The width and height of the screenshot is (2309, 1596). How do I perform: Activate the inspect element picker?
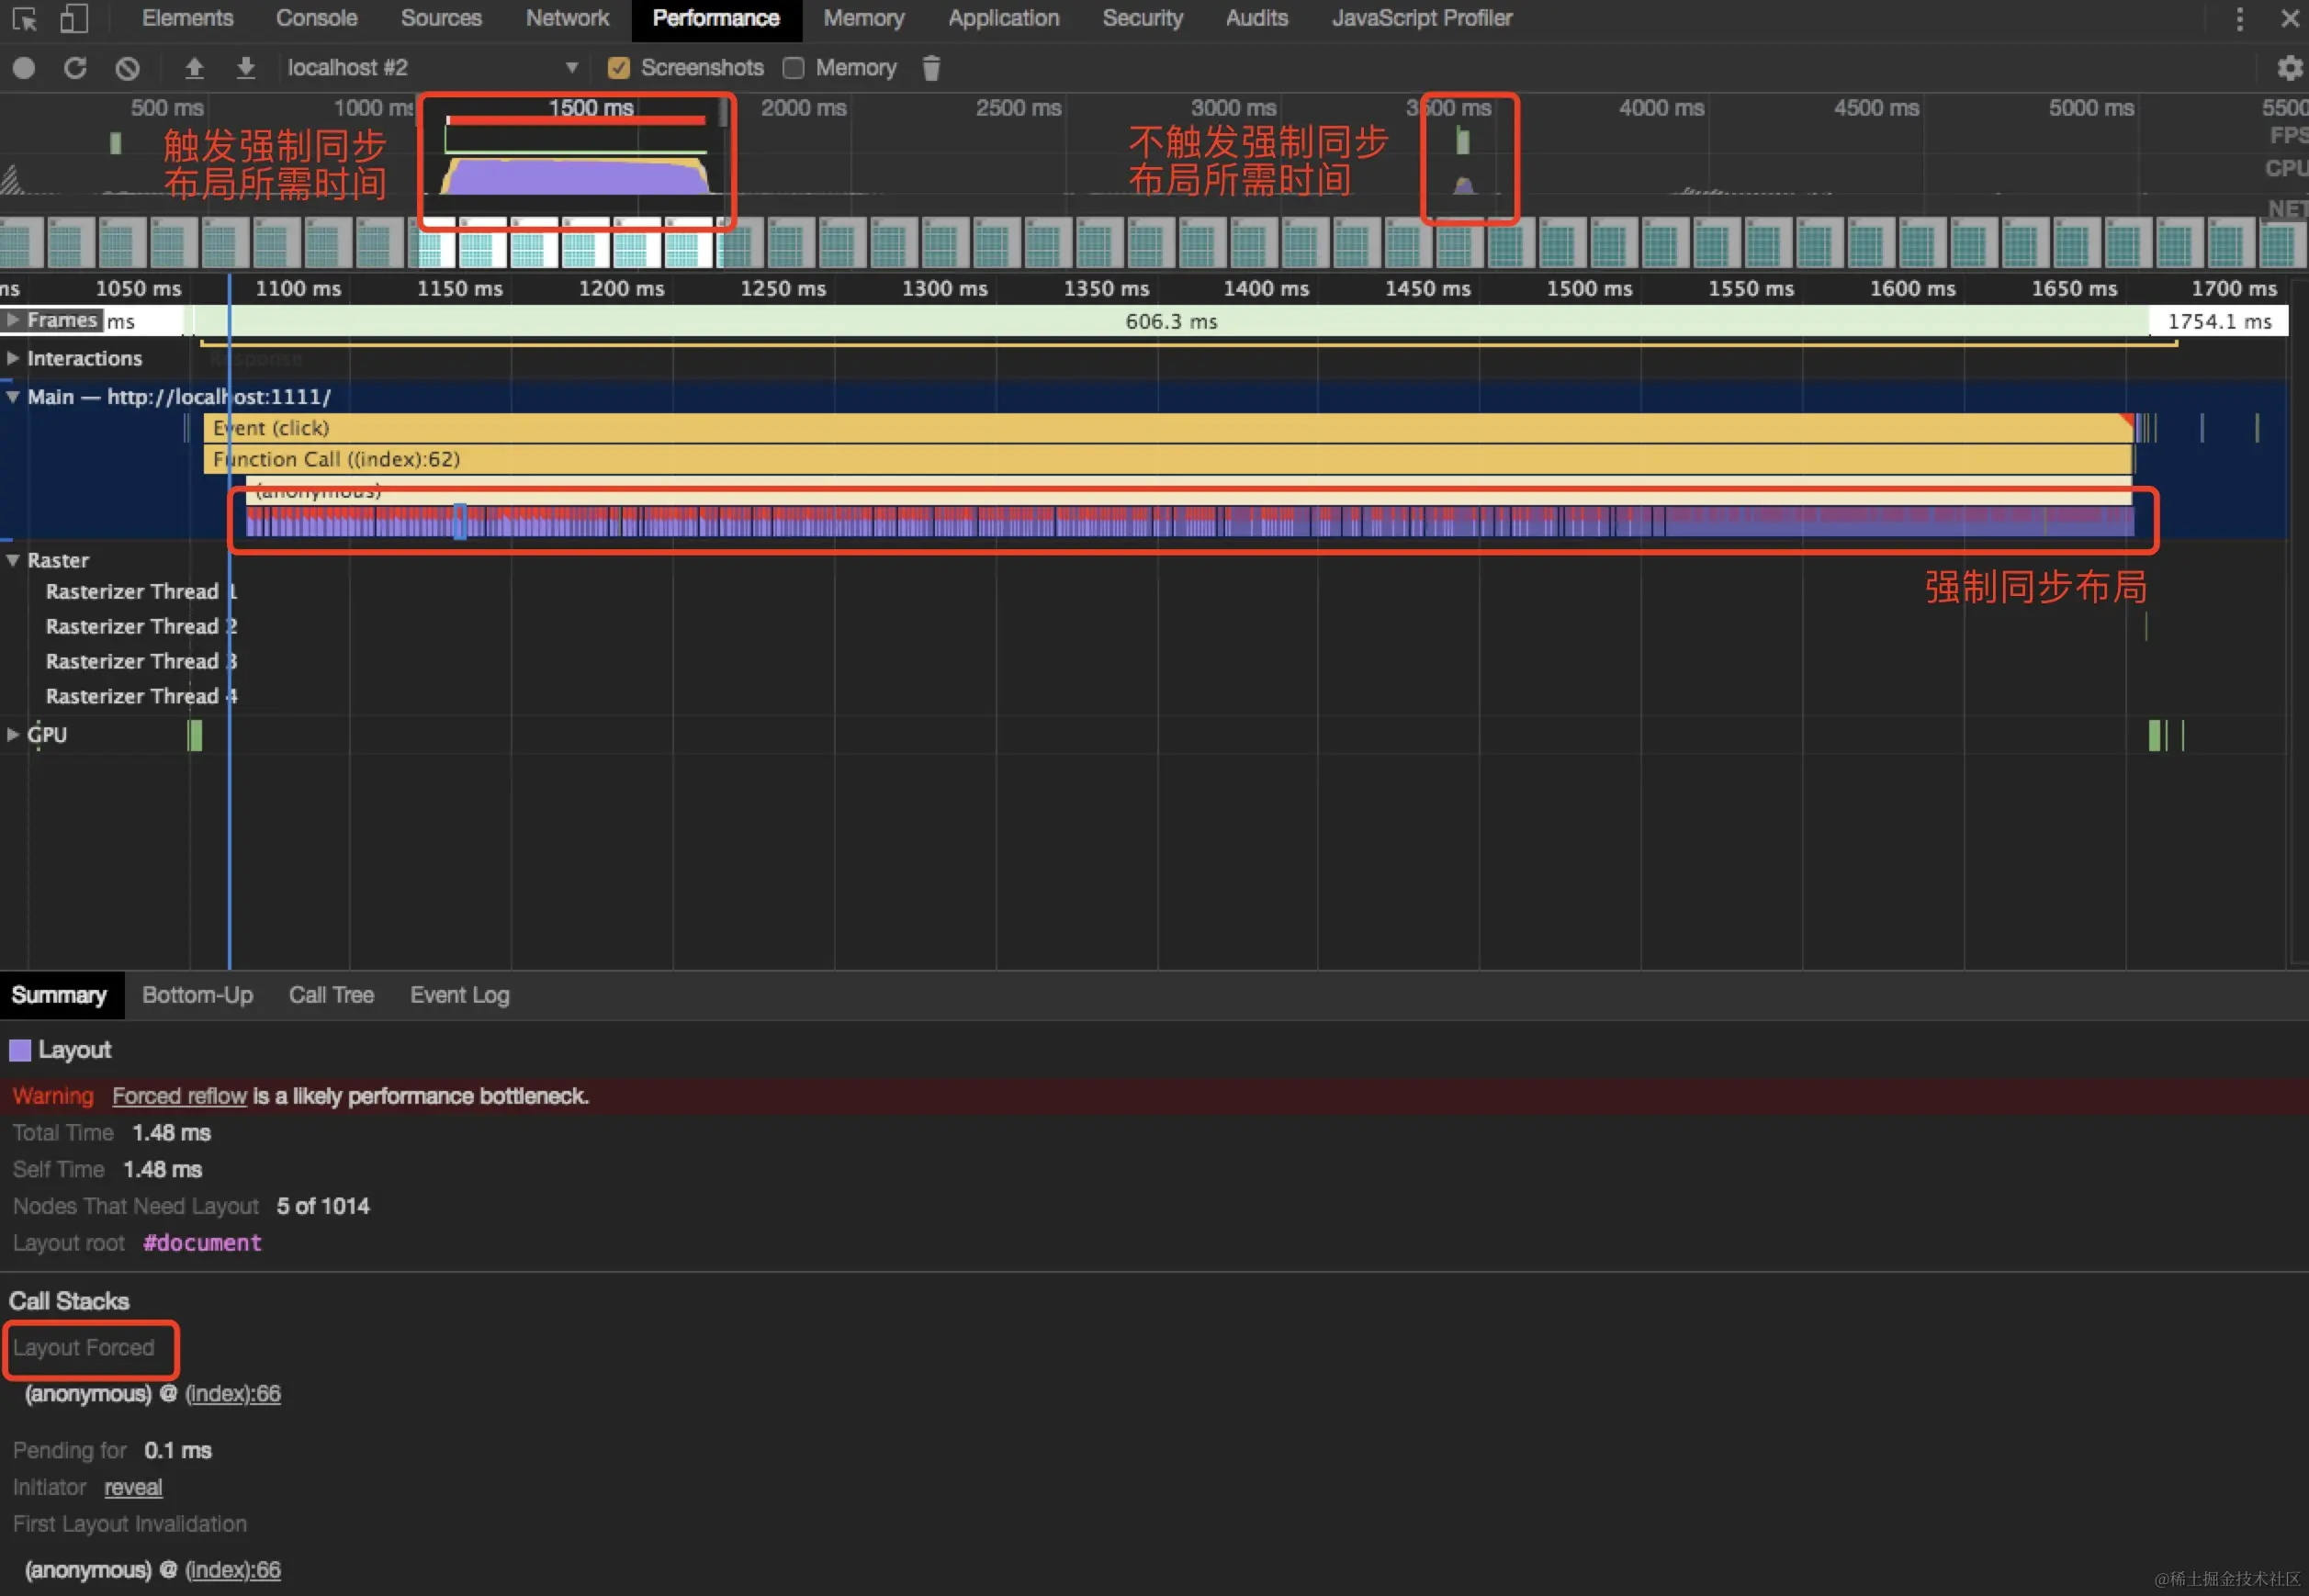(x=24, y=18)
